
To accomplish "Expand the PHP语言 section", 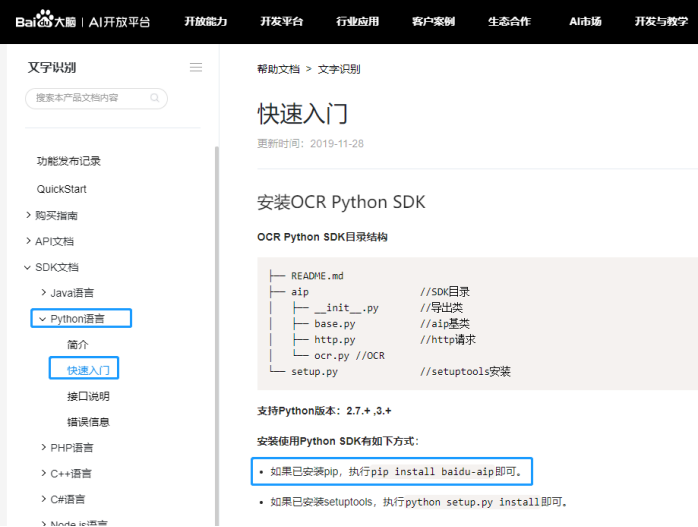I will pyautogui.click(x=43, y=447).
